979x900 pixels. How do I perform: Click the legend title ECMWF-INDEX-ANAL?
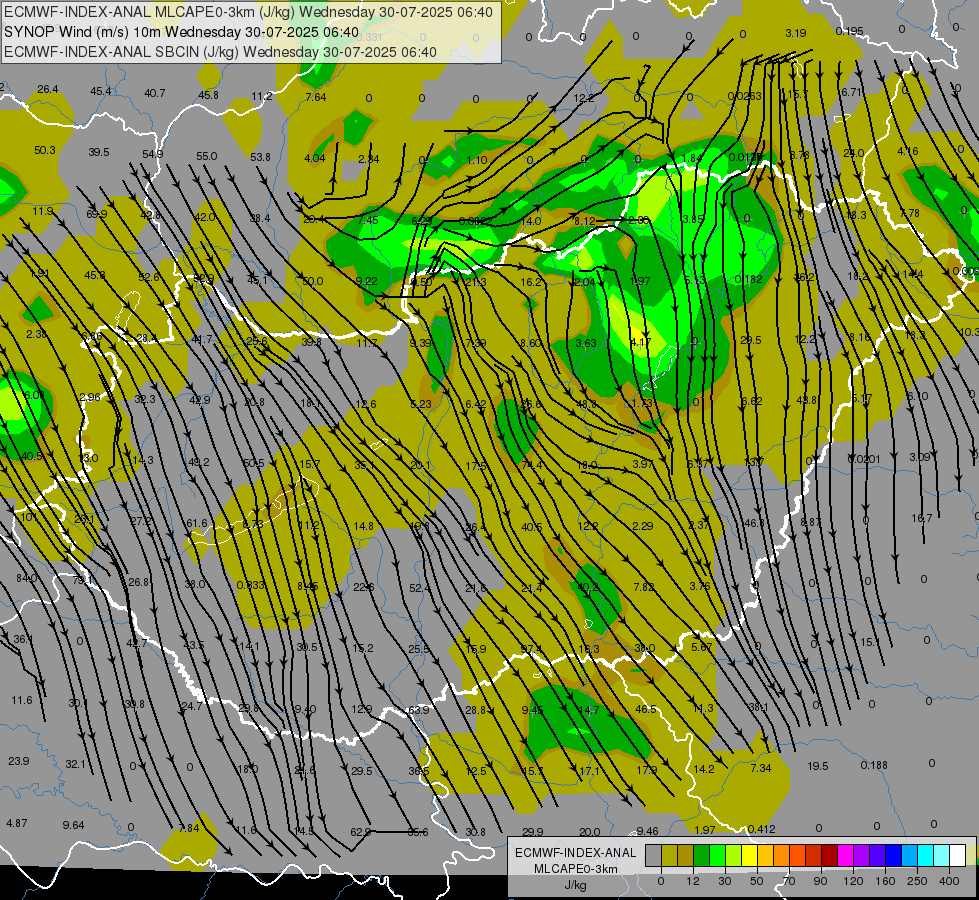(575, 853)
